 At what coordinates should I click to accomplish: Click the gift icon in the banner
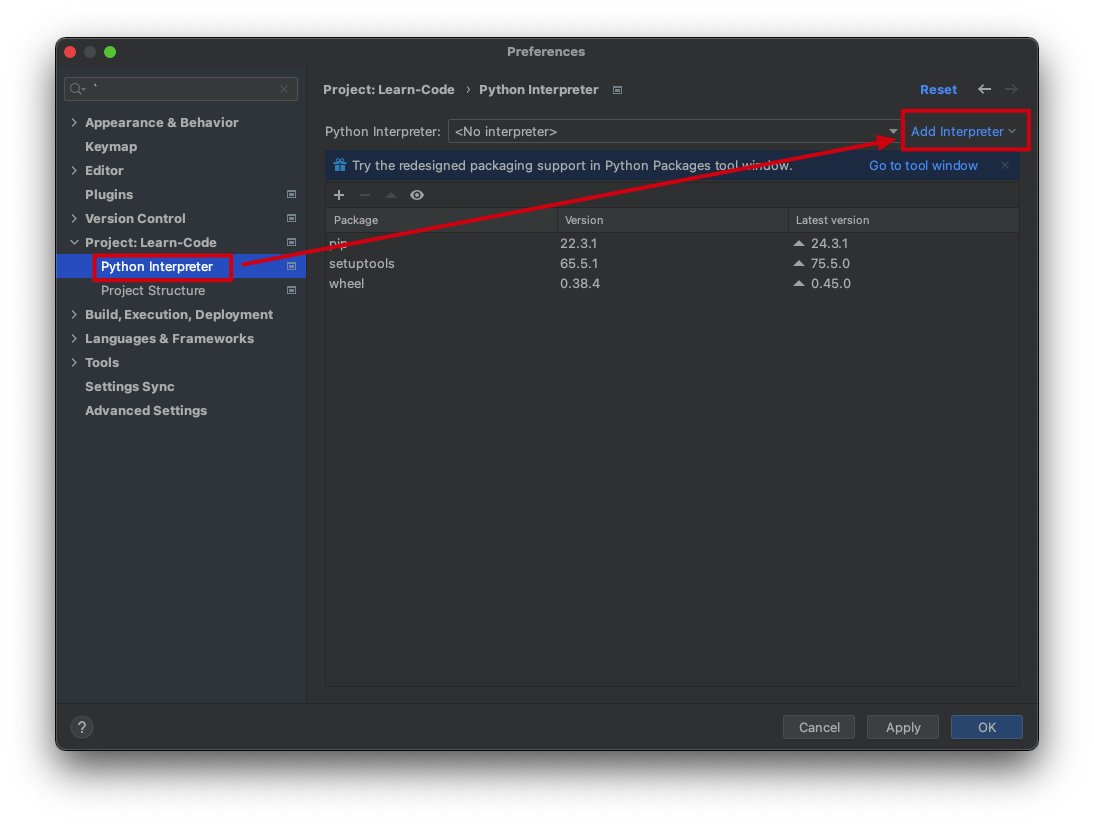click(x=339, y=165)
